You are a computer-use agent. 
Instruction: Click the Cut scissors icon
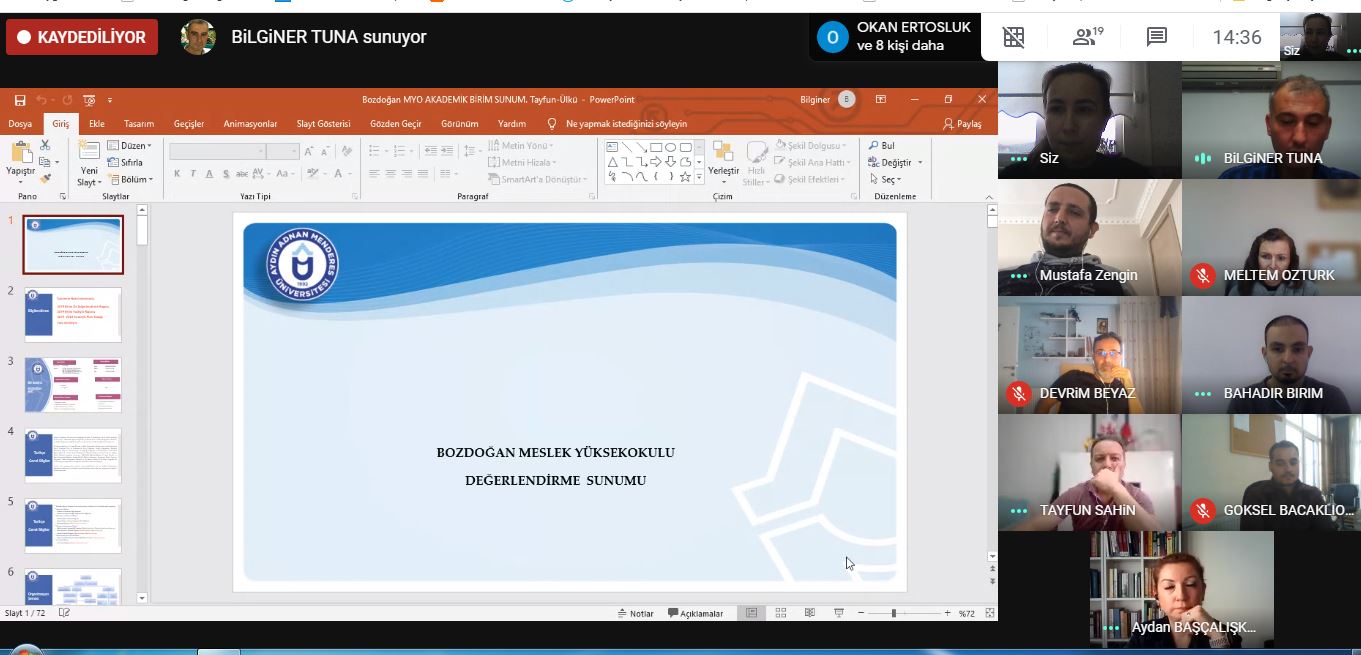(45, 146)
